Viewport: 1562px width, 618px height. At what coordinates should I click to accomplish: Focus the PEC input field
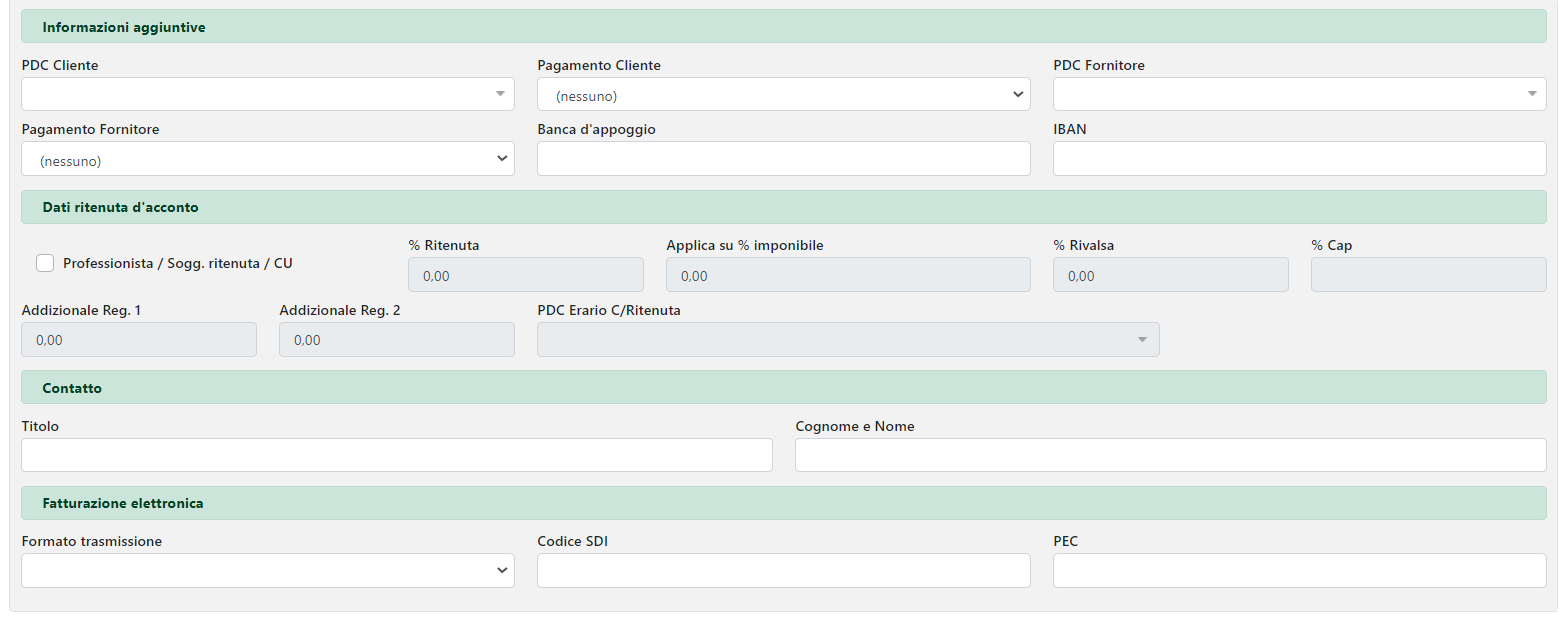tap(1299, 570)
